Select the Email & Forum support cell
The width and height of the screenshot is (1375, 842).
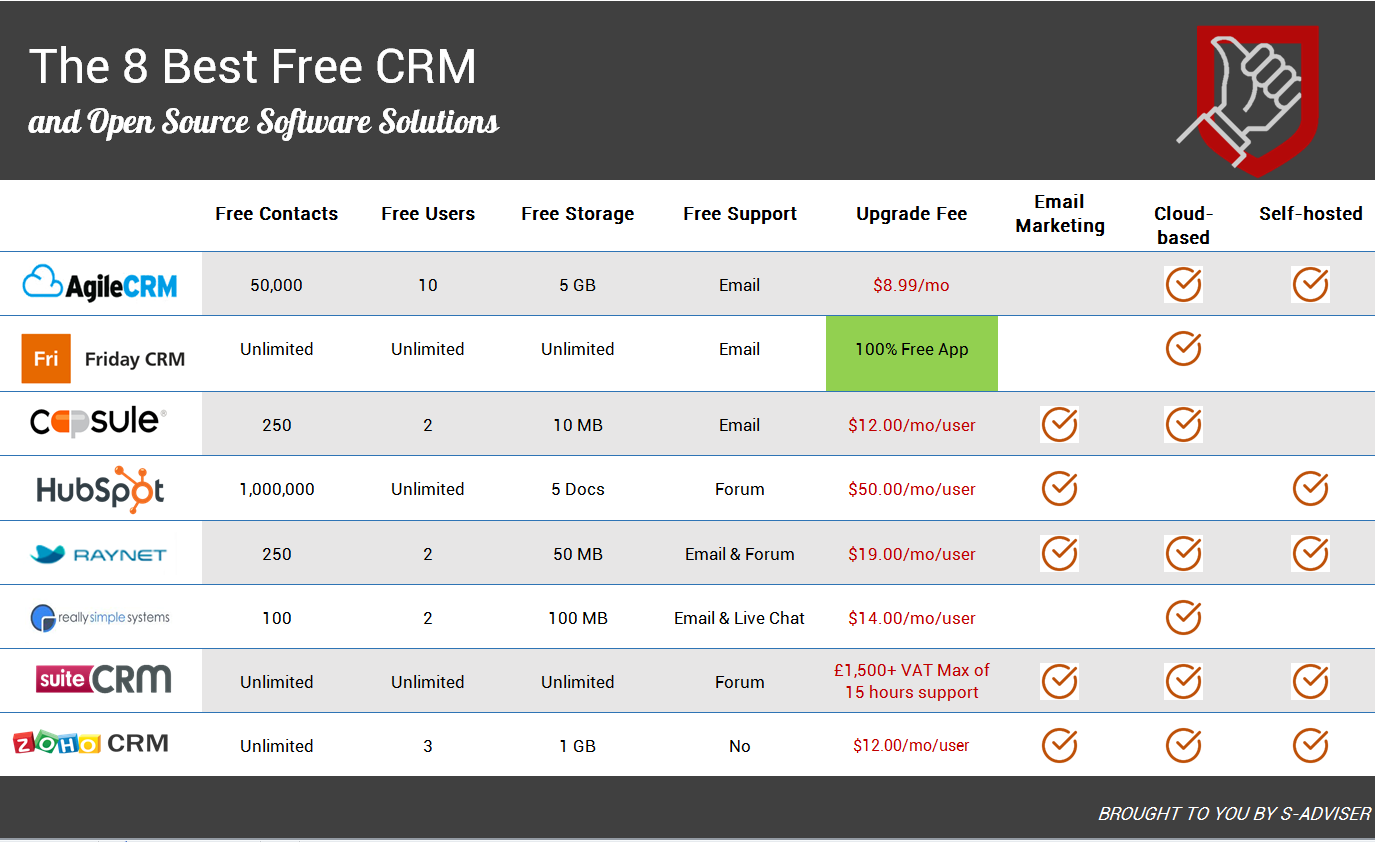[740, 554]
